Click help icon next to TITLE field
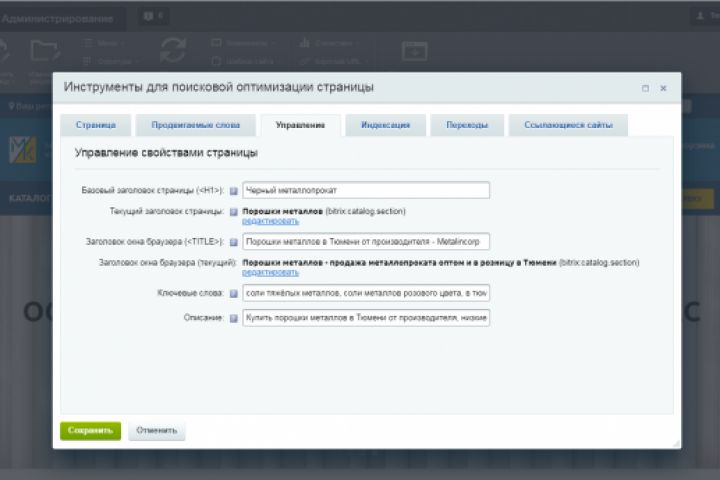The height and width of the screenshot is (480, 720). coord(234,242)
